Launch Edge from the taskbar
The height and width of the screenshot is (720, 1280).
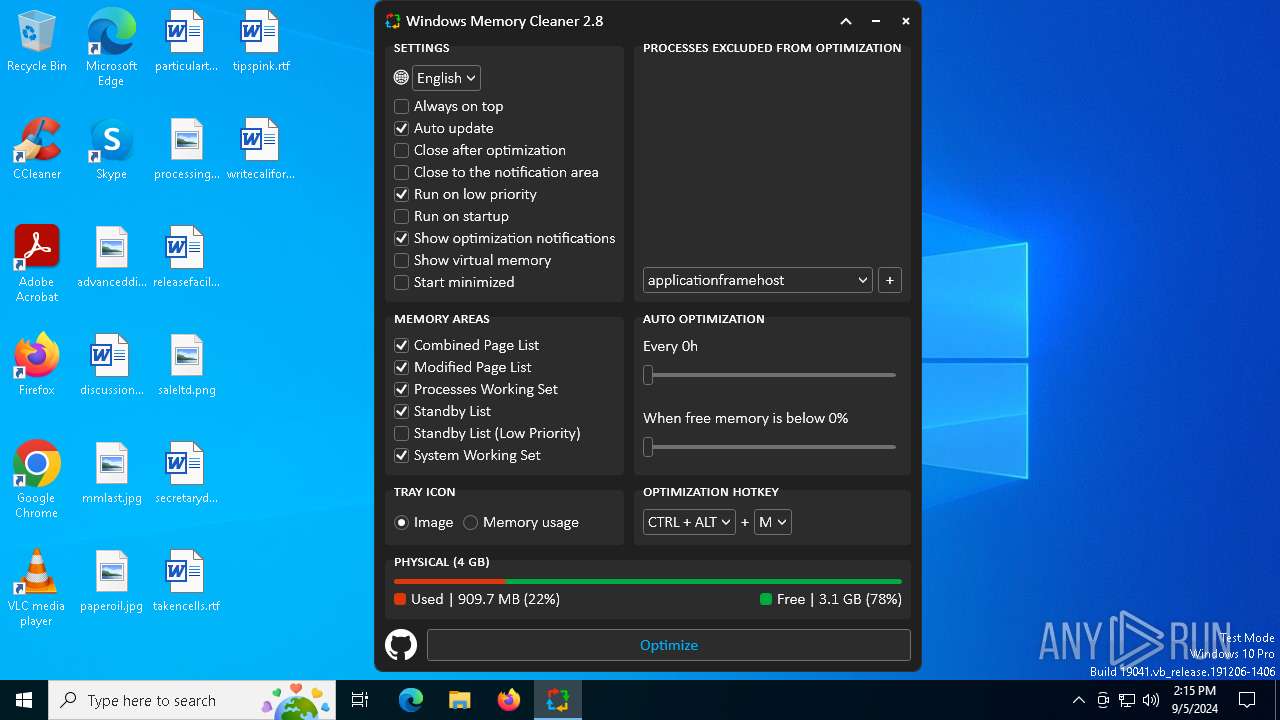tap(411, 700)
